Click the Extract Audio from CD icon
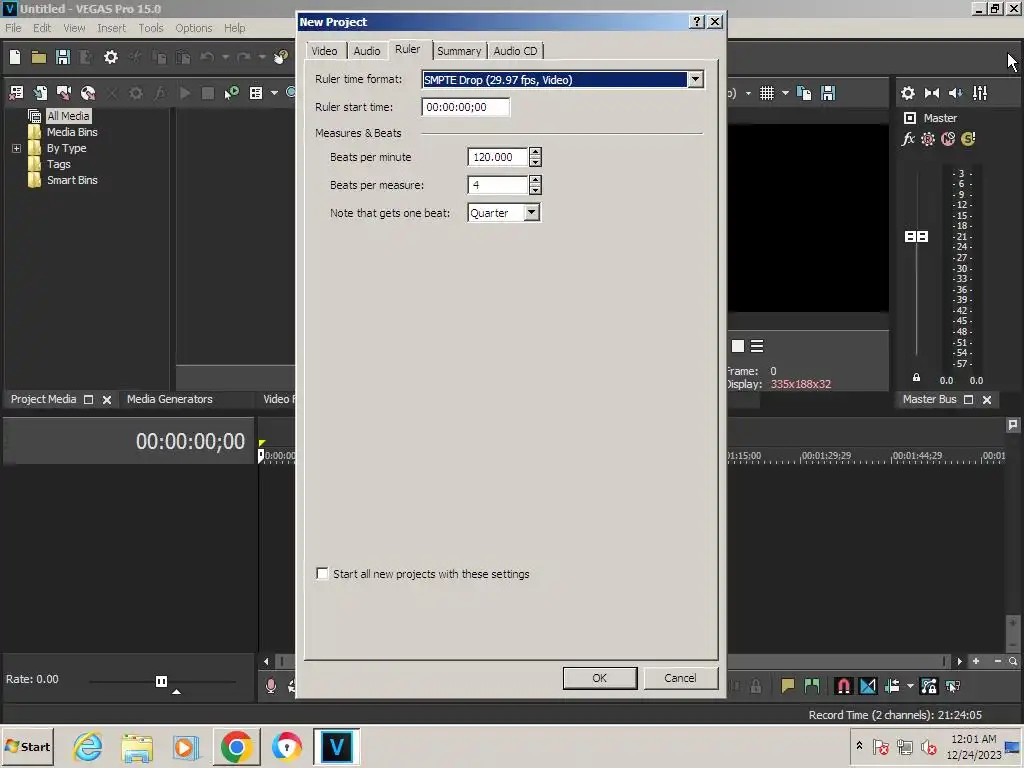 [88, 93]
